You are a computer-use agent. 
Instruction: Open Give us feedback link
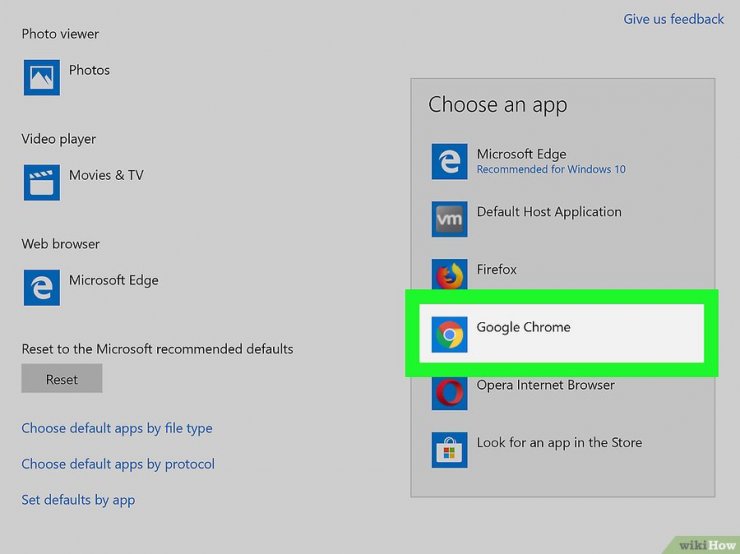click(x=673, y=19)
